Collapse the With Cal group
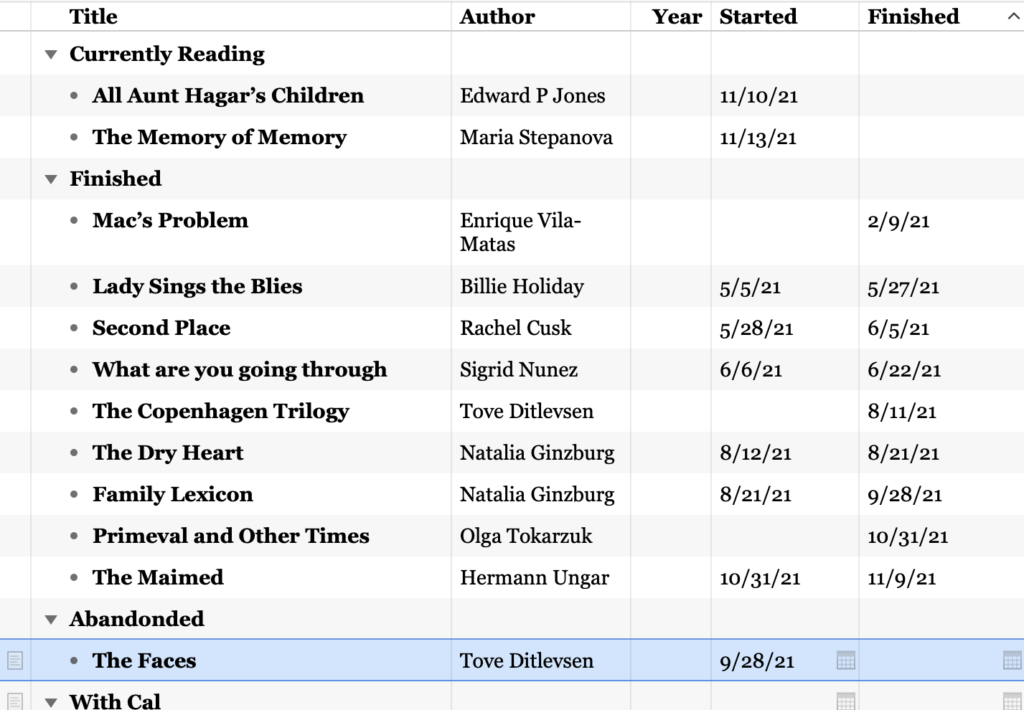Image resolution: width=1024 pixels, height=710 pixels. (x=51, y=702)
